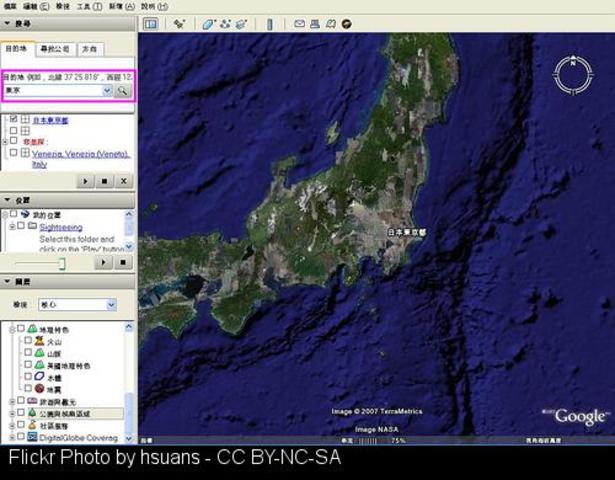Image resolution: width=615 pixels, height=480 pixels.
Task: Collapse the 搜尋 search panel header
Action: (67, 24)
